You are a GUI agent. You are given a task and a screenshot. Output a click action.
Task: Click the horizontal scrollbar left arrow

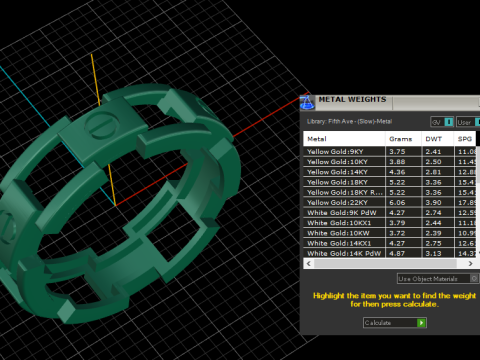pyautogui.click(x=309, y=264)
